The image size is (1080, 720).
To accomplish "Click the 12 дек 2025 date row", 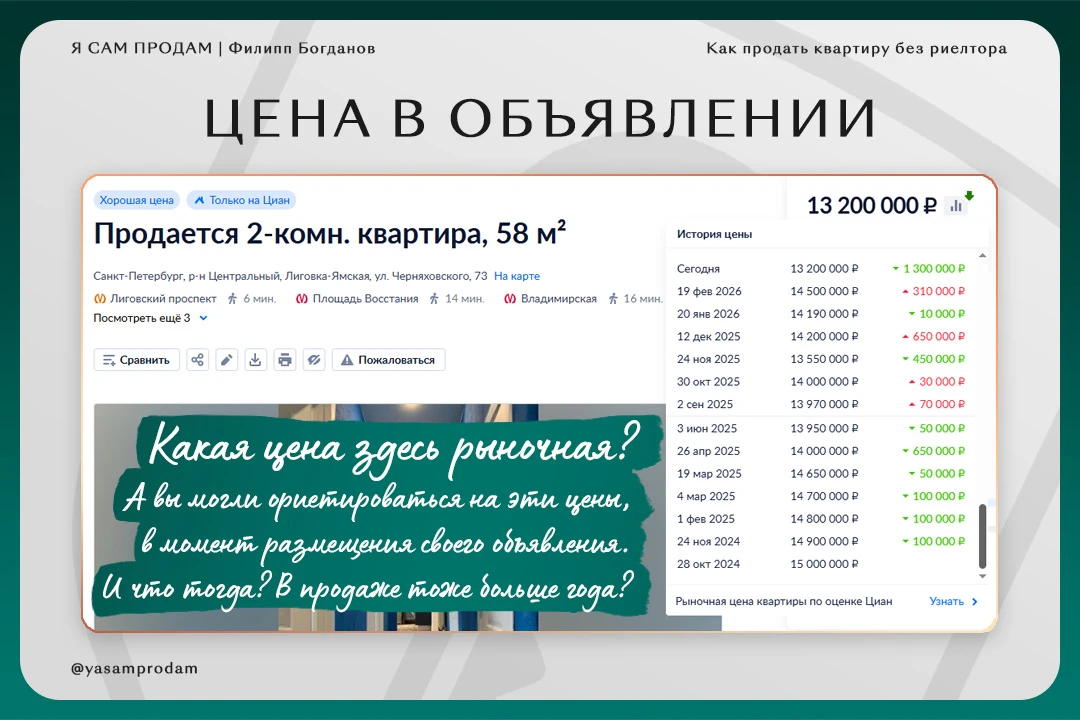I will (x=821, y=336).
